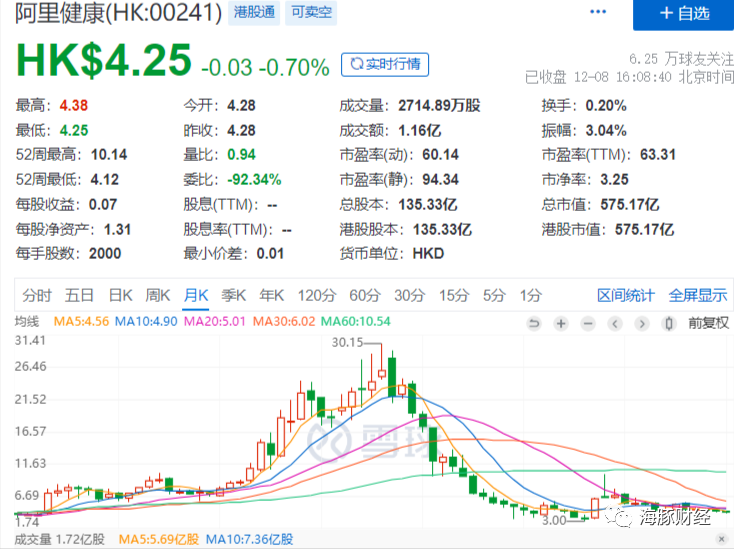Viewport: 734px width, 549px height.
Task: Click the 均线 moving average label
Action: tap(27, 322)
